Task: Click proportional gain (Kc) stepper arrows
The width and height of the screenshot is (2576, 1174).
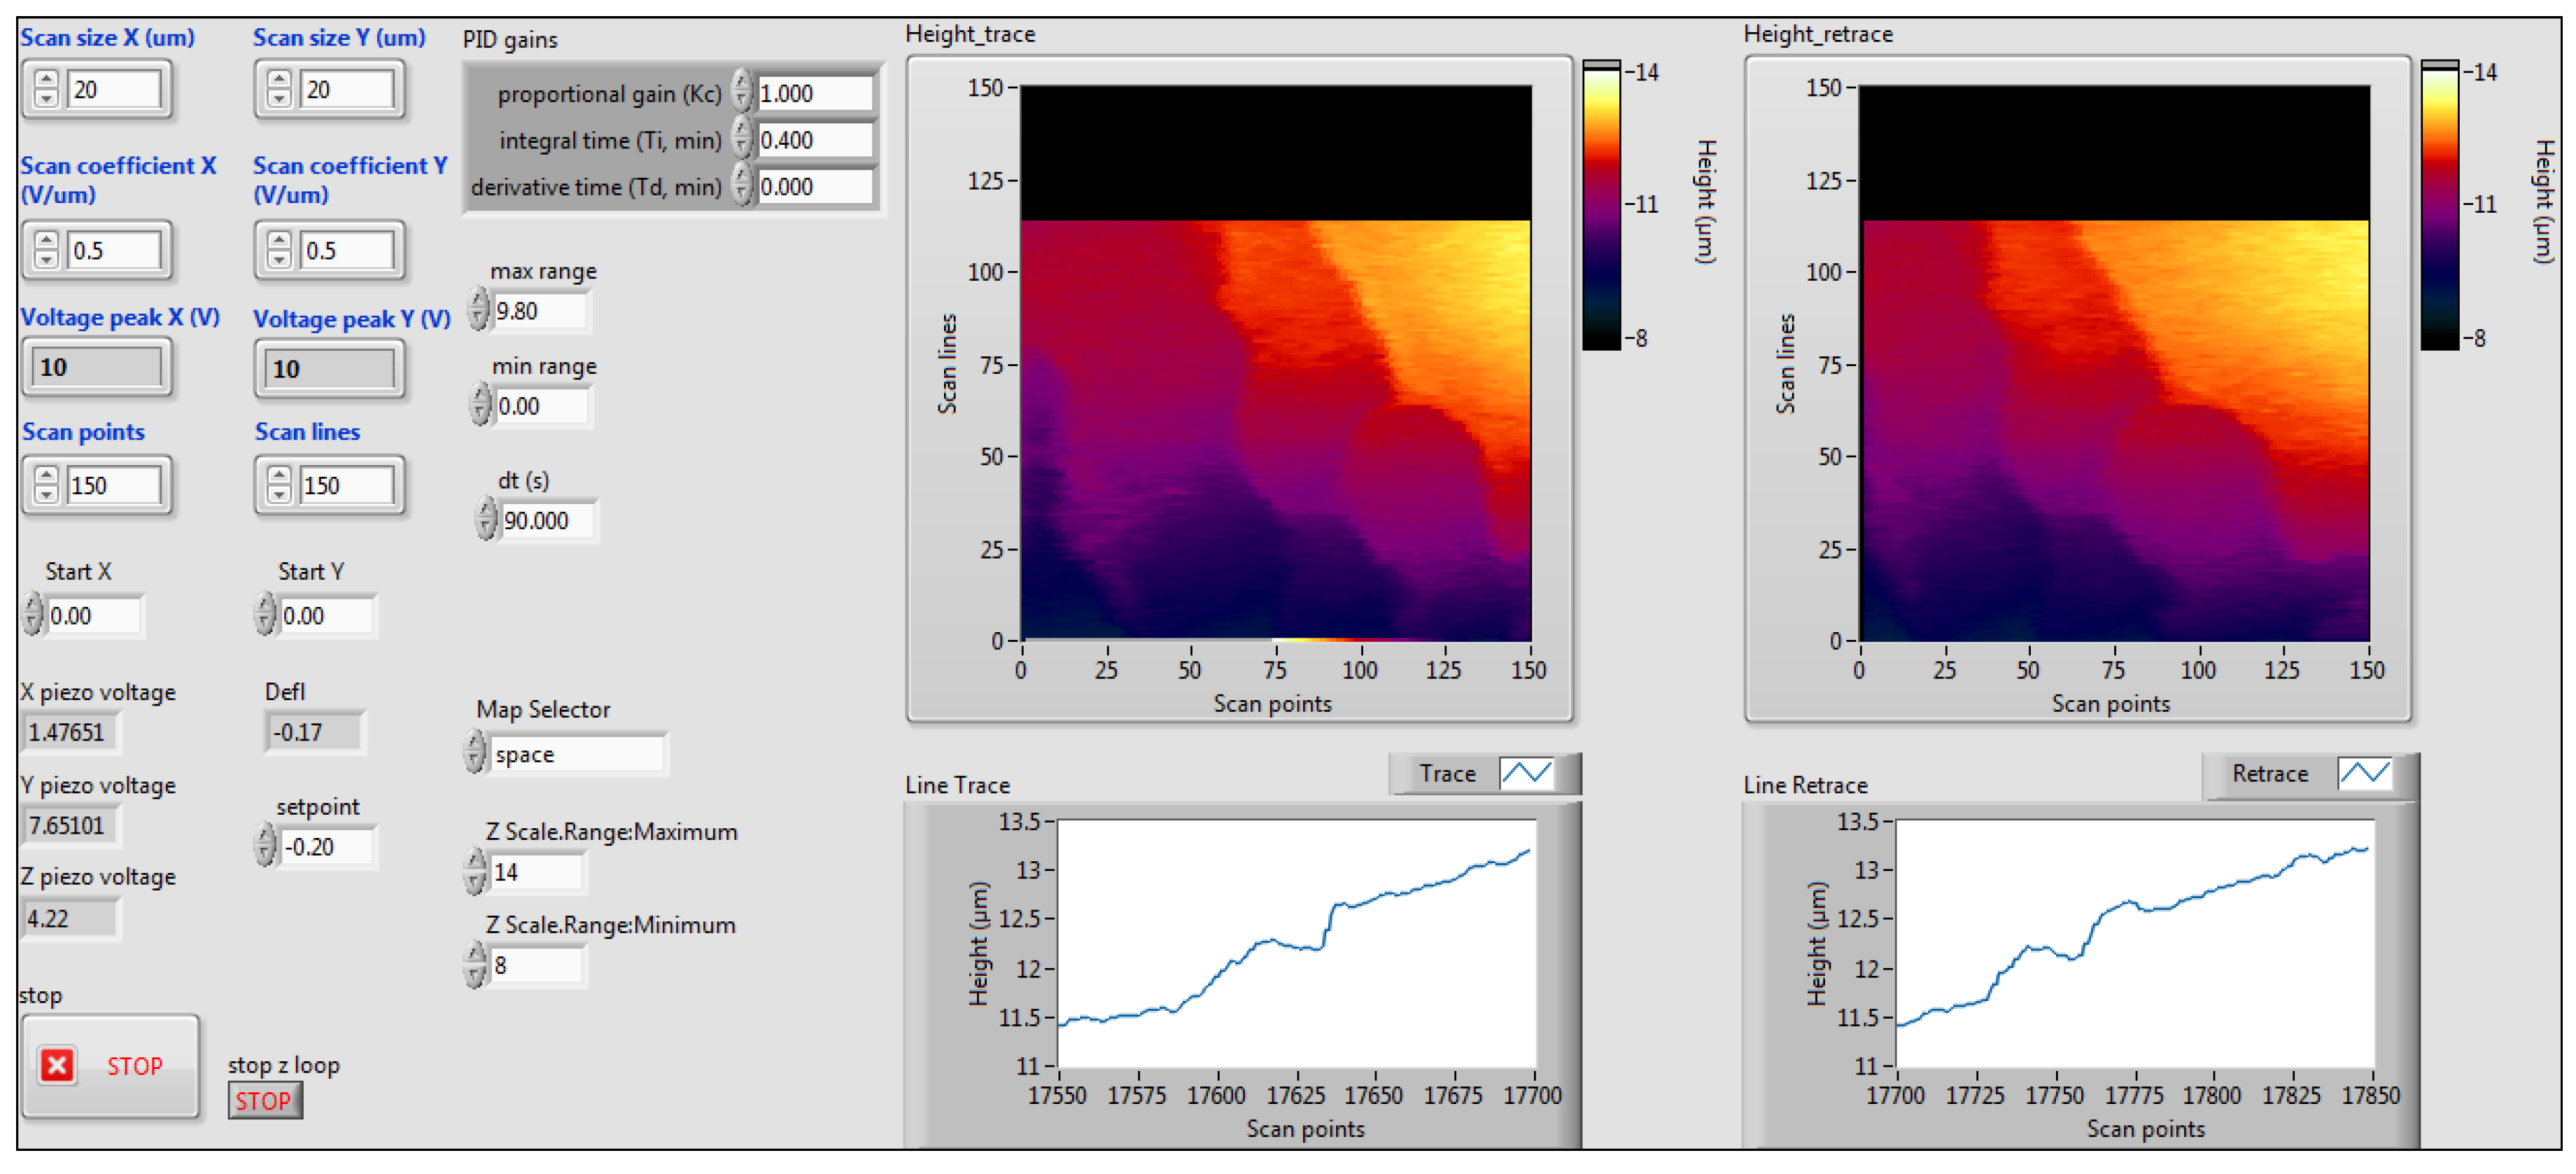Action: (x=741, y=92)
